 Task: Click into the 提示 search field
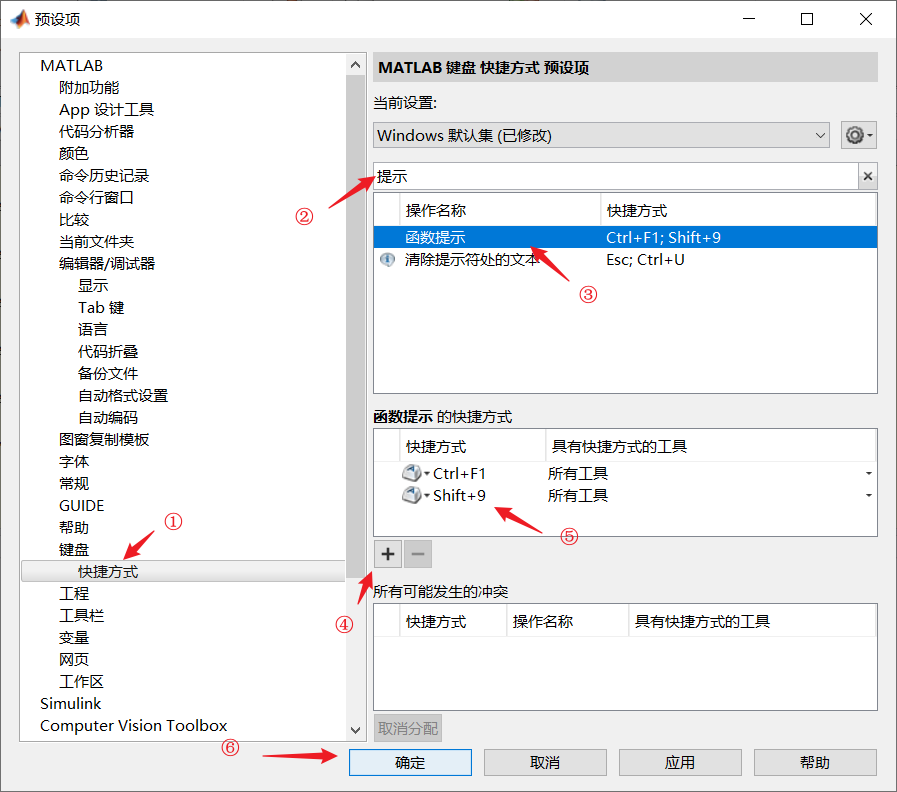pos(616,176)
